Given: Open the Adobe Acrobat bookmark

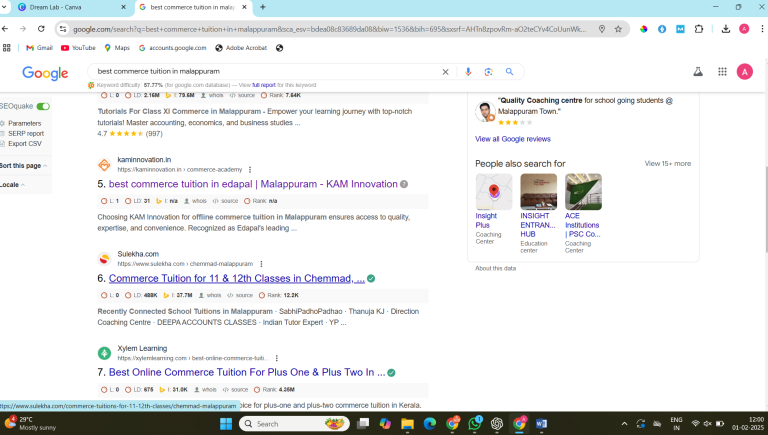Looking at the screenshot, I should 241,48.
